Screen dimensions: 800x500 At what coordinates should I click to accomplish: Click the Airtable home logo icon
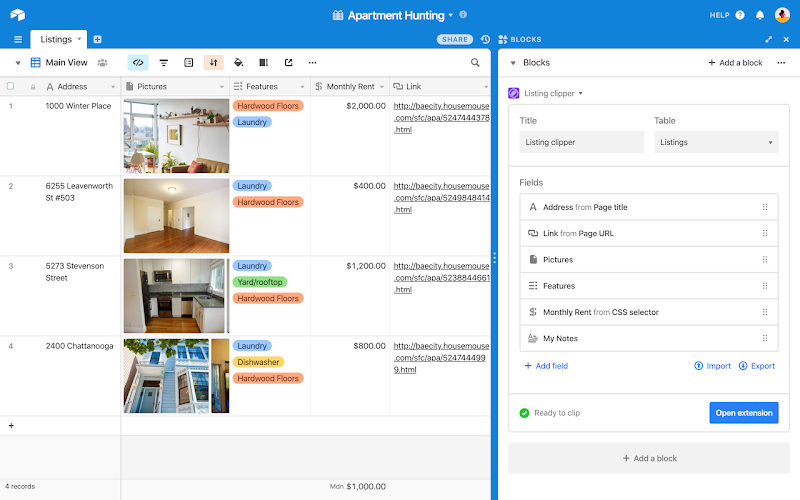17,15
